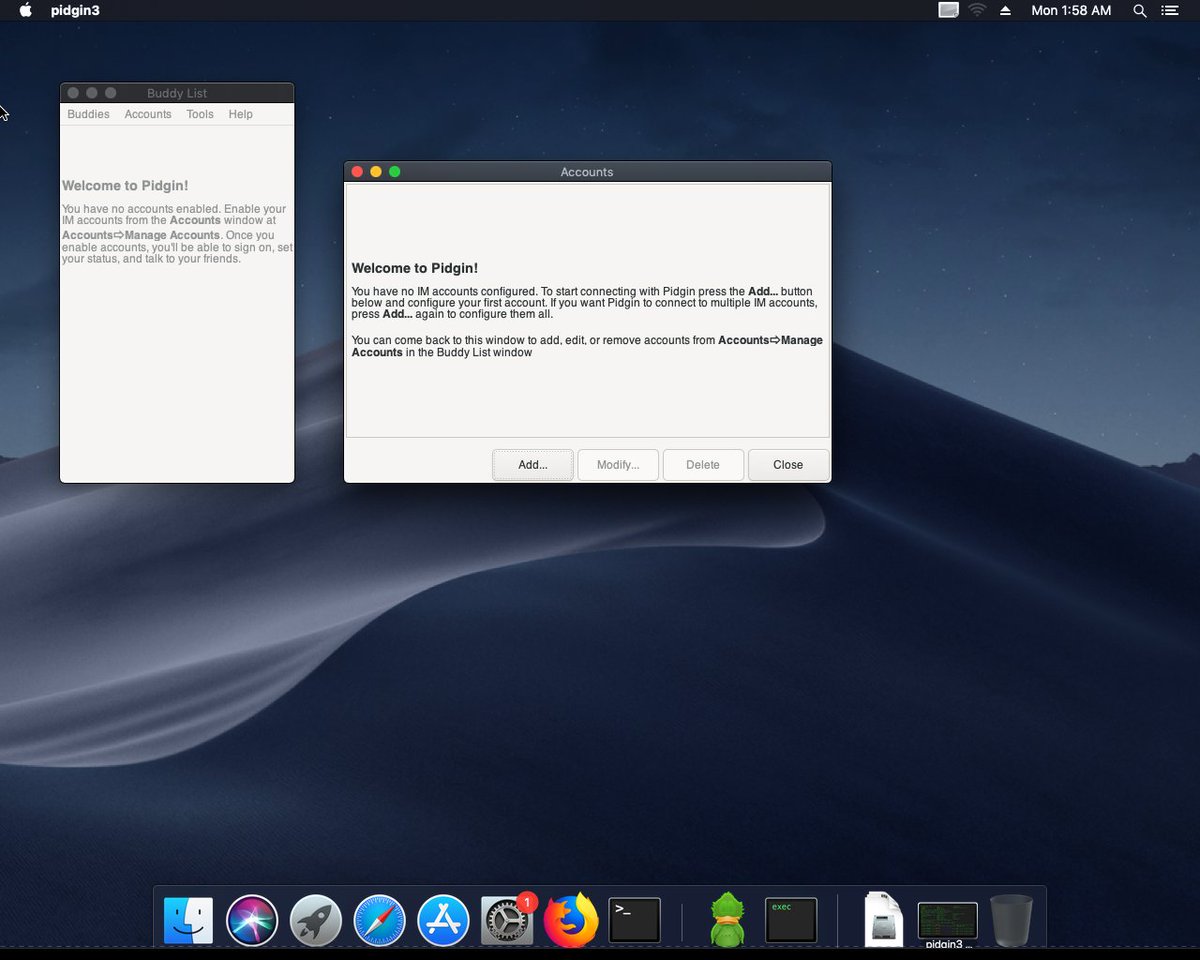Open Terminal from the dock
The height and width of the screenshot is (960, 1200).
tap(635, 920)
